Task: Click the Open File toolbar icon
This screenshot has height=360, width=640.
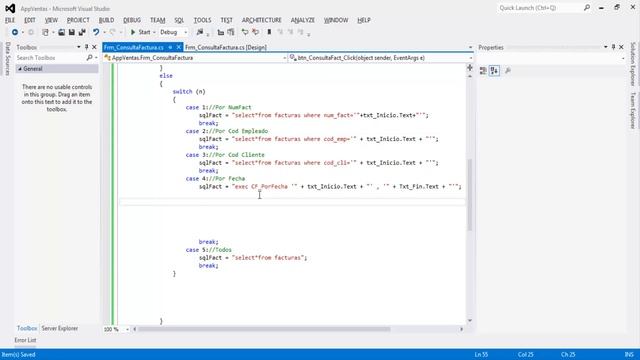Action: click(x=61, y=32)
